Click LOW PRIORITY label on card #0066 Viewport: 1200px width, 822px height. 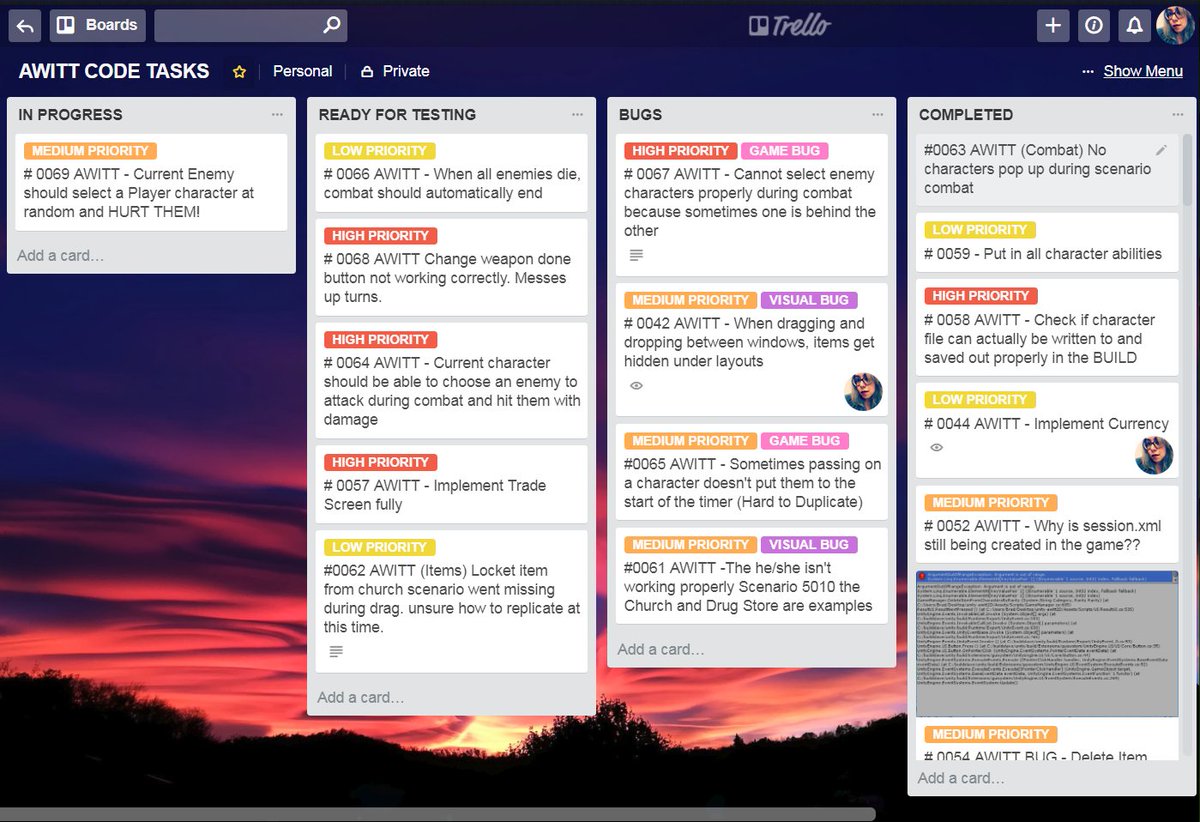(x=379, y=151)
